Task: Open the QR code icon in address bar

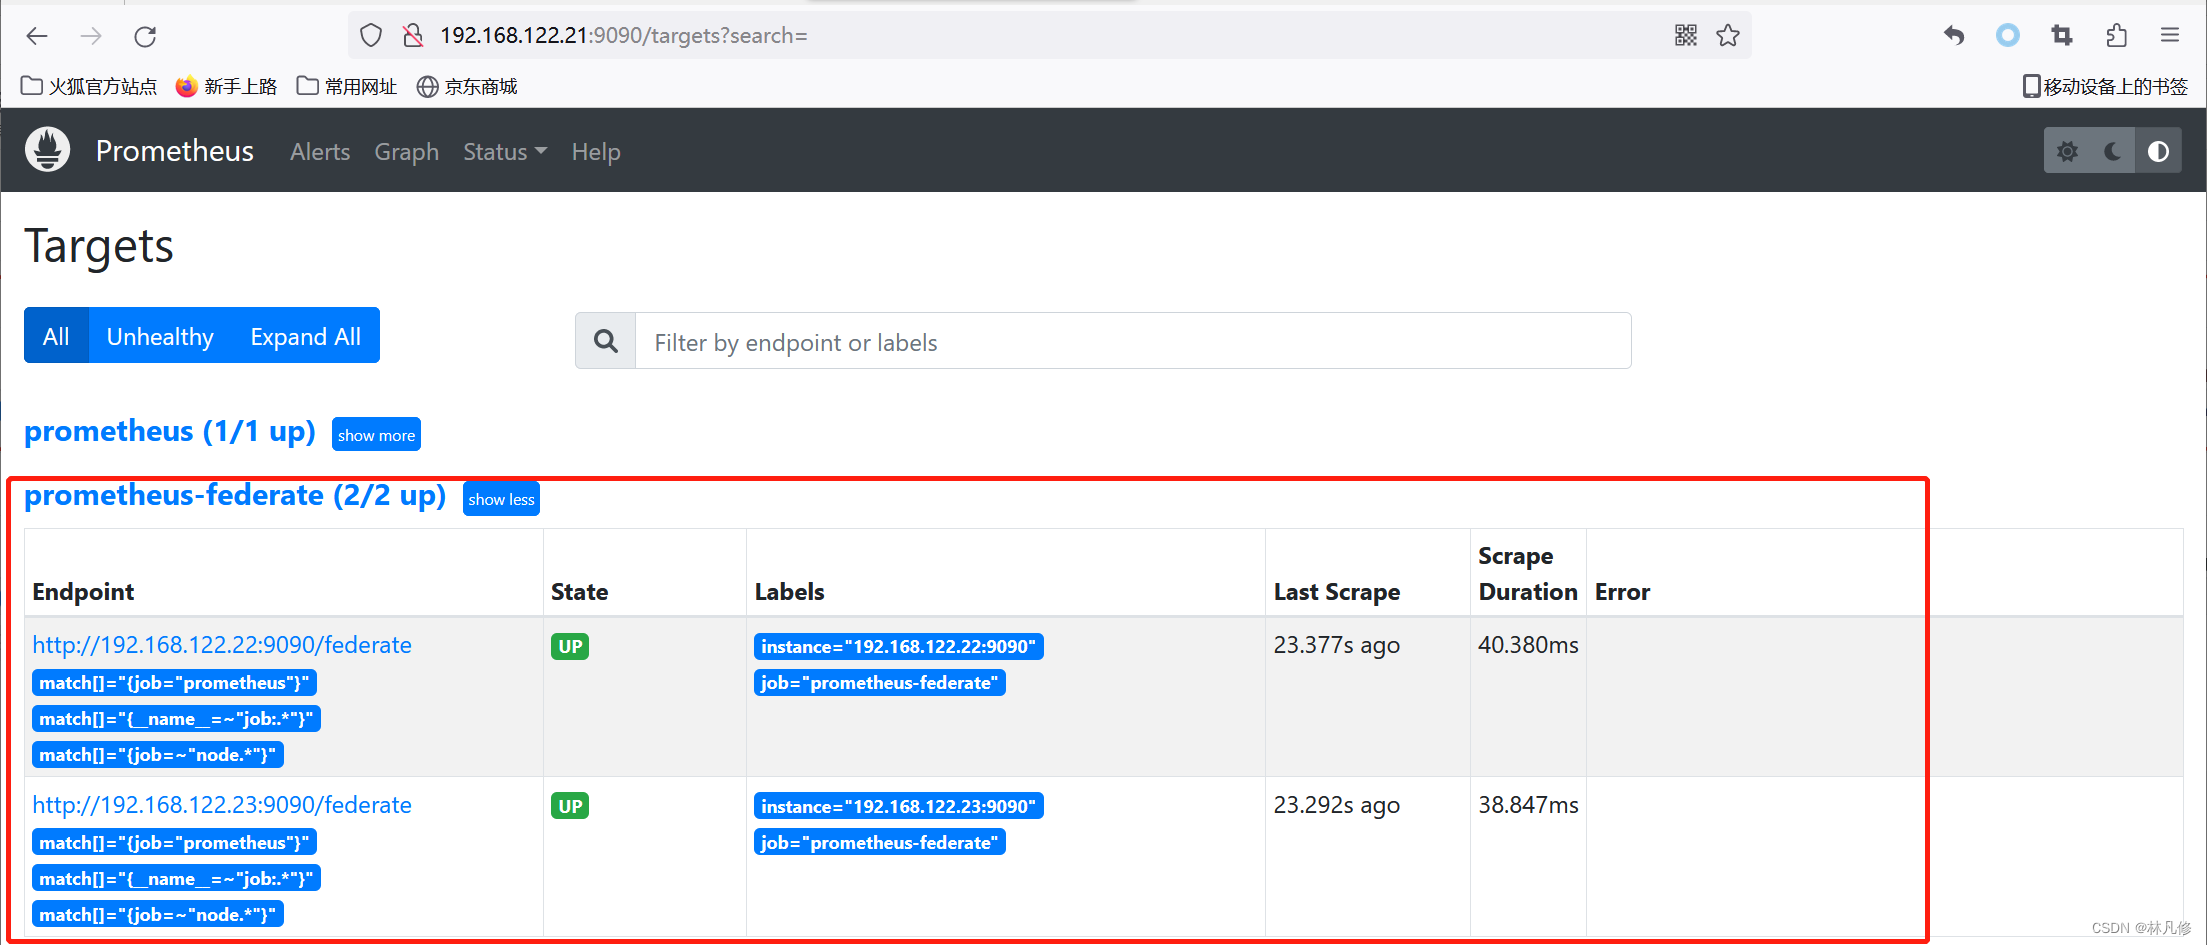Action: tap(1686, 36)
